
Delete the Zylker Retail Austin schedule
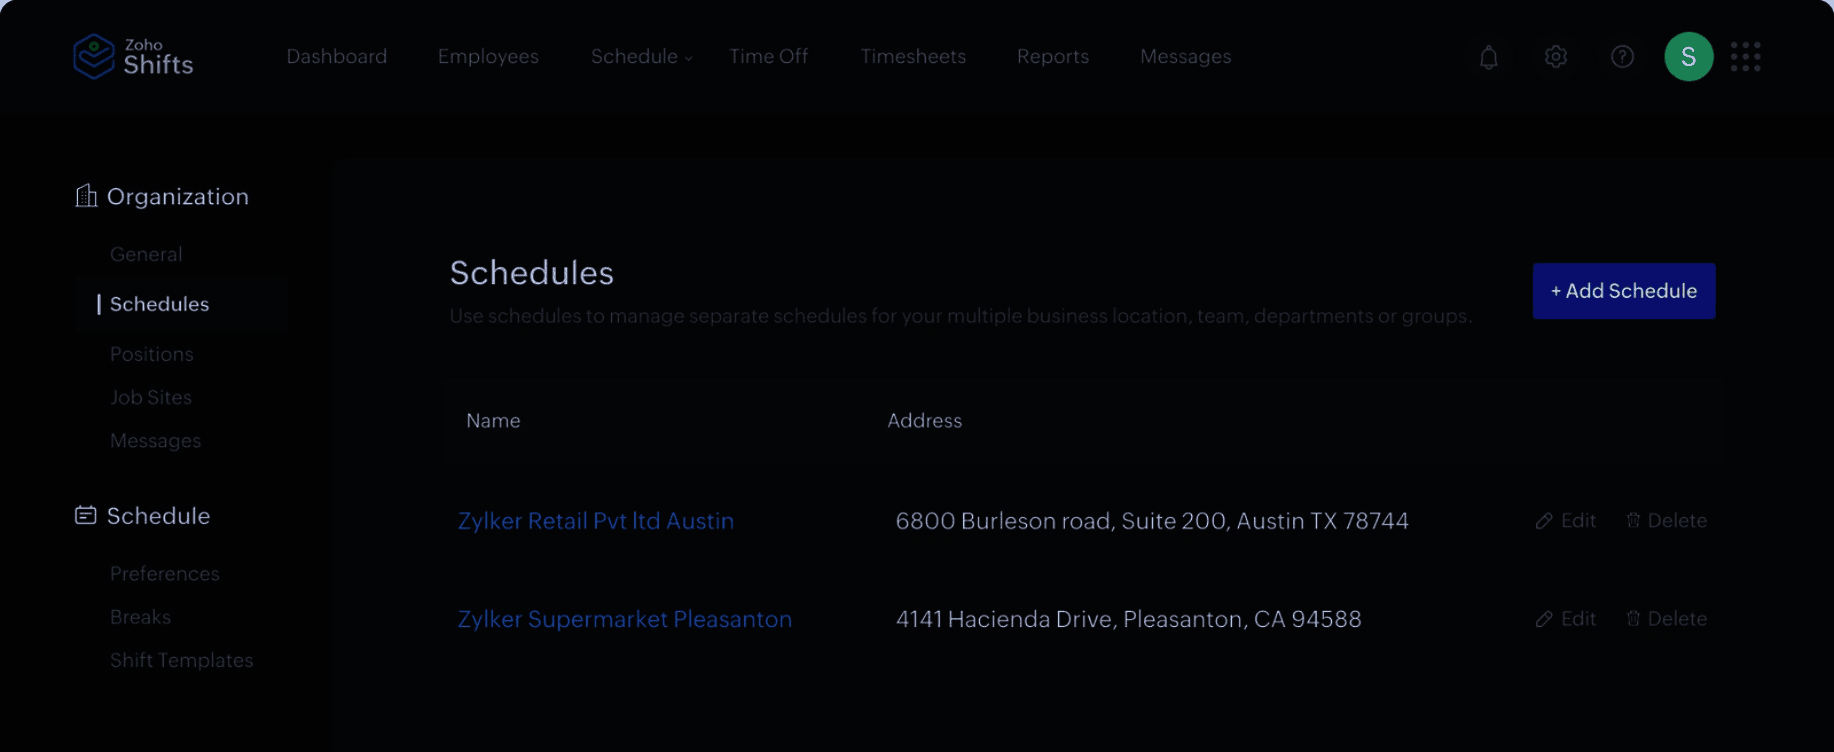(x=1666, y=521)
